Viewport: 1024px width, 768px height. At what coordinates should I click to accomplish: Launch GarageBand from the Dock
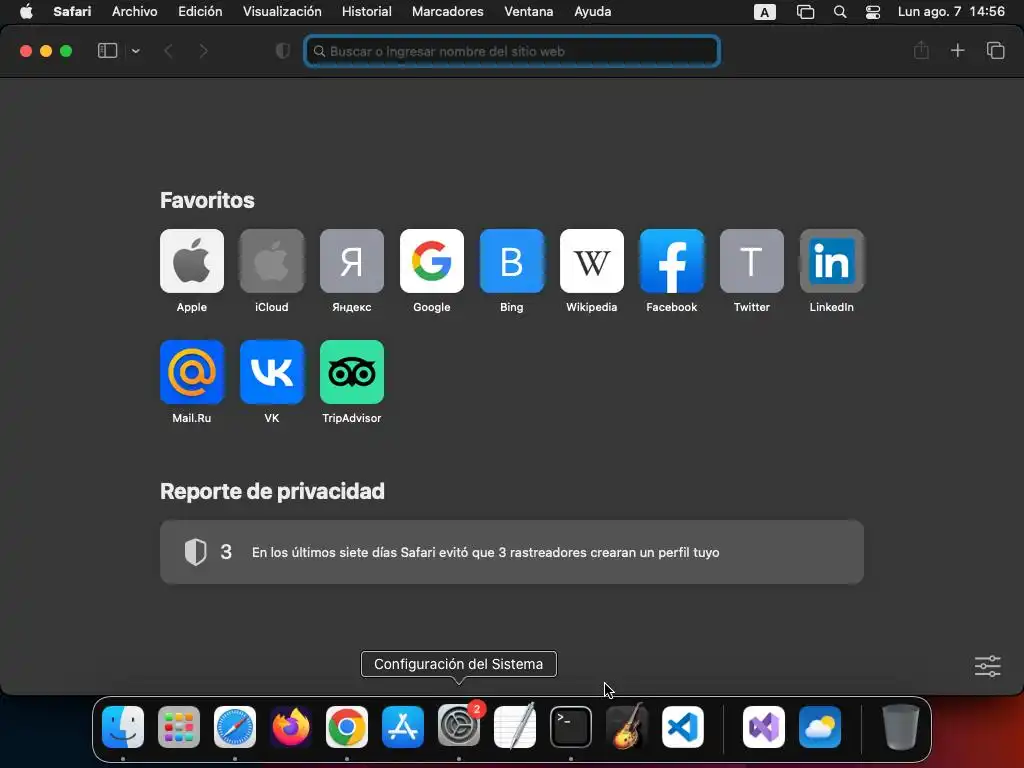627,726
